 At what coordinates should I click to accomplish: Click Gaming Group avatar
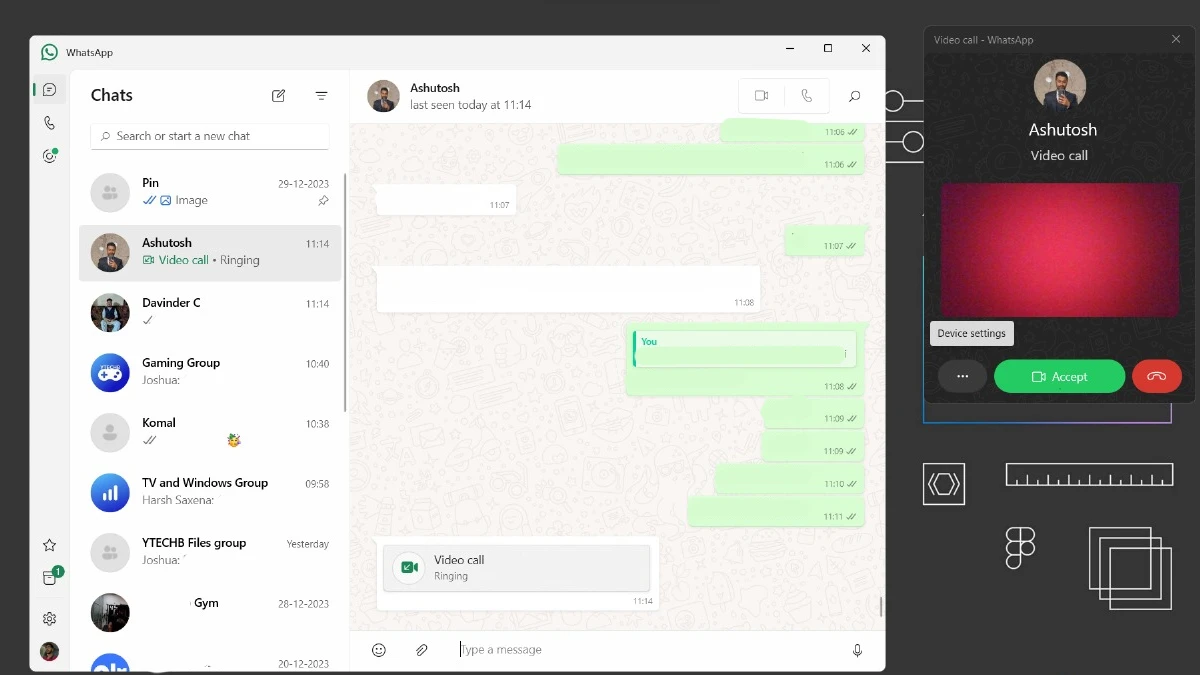110,373
